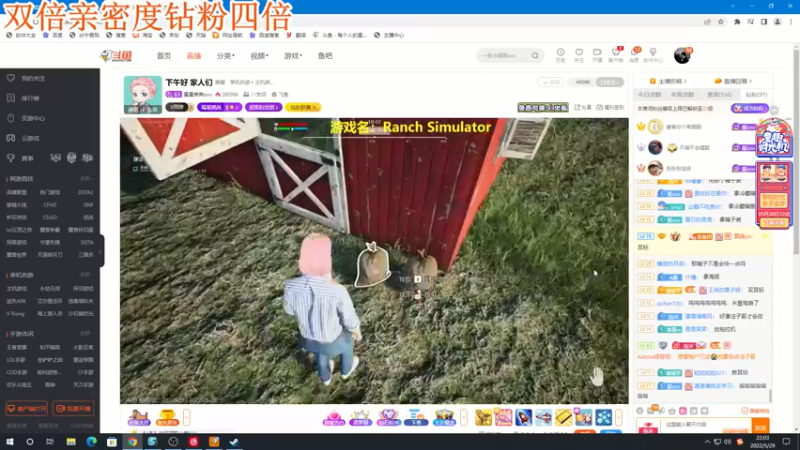Click the purple become diamond fan button
800x450 pixels.
pos(749,108)
